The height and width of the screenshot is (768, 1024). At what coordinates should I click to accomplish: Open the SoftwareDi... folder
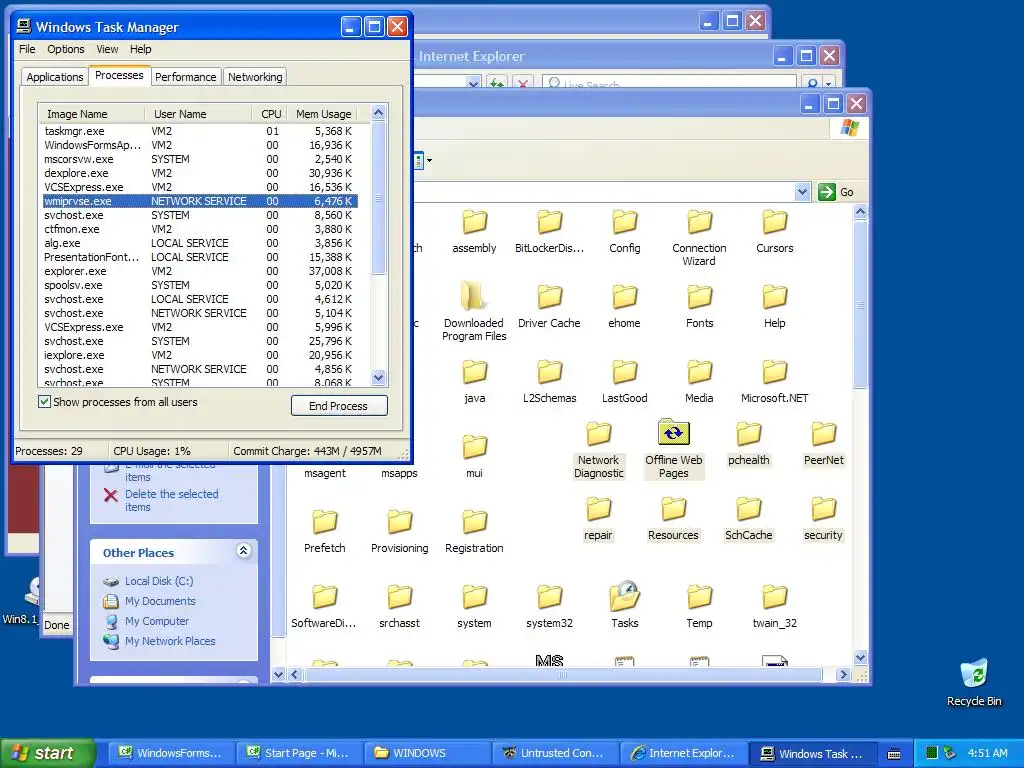pyautogui.click(x=325, y=607)
